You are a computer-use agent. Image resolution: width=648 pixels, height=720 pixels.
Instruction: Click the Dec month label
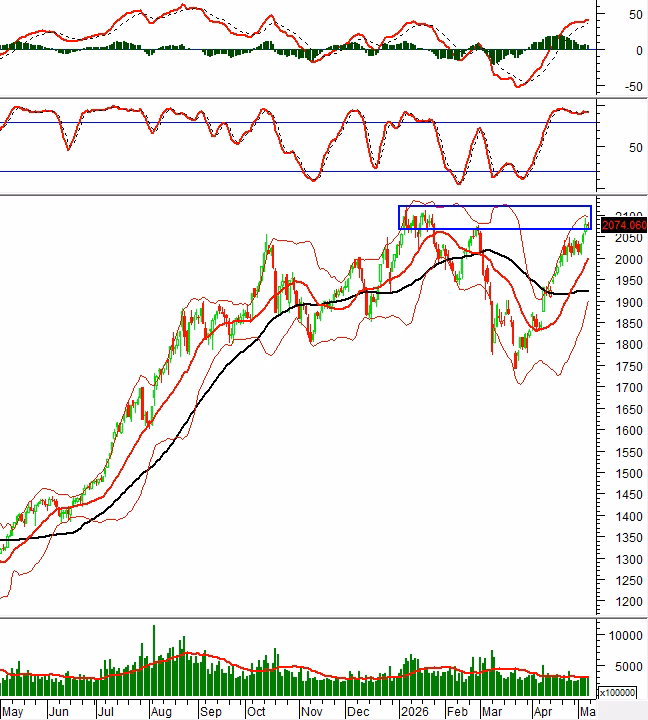click(358, 712)
